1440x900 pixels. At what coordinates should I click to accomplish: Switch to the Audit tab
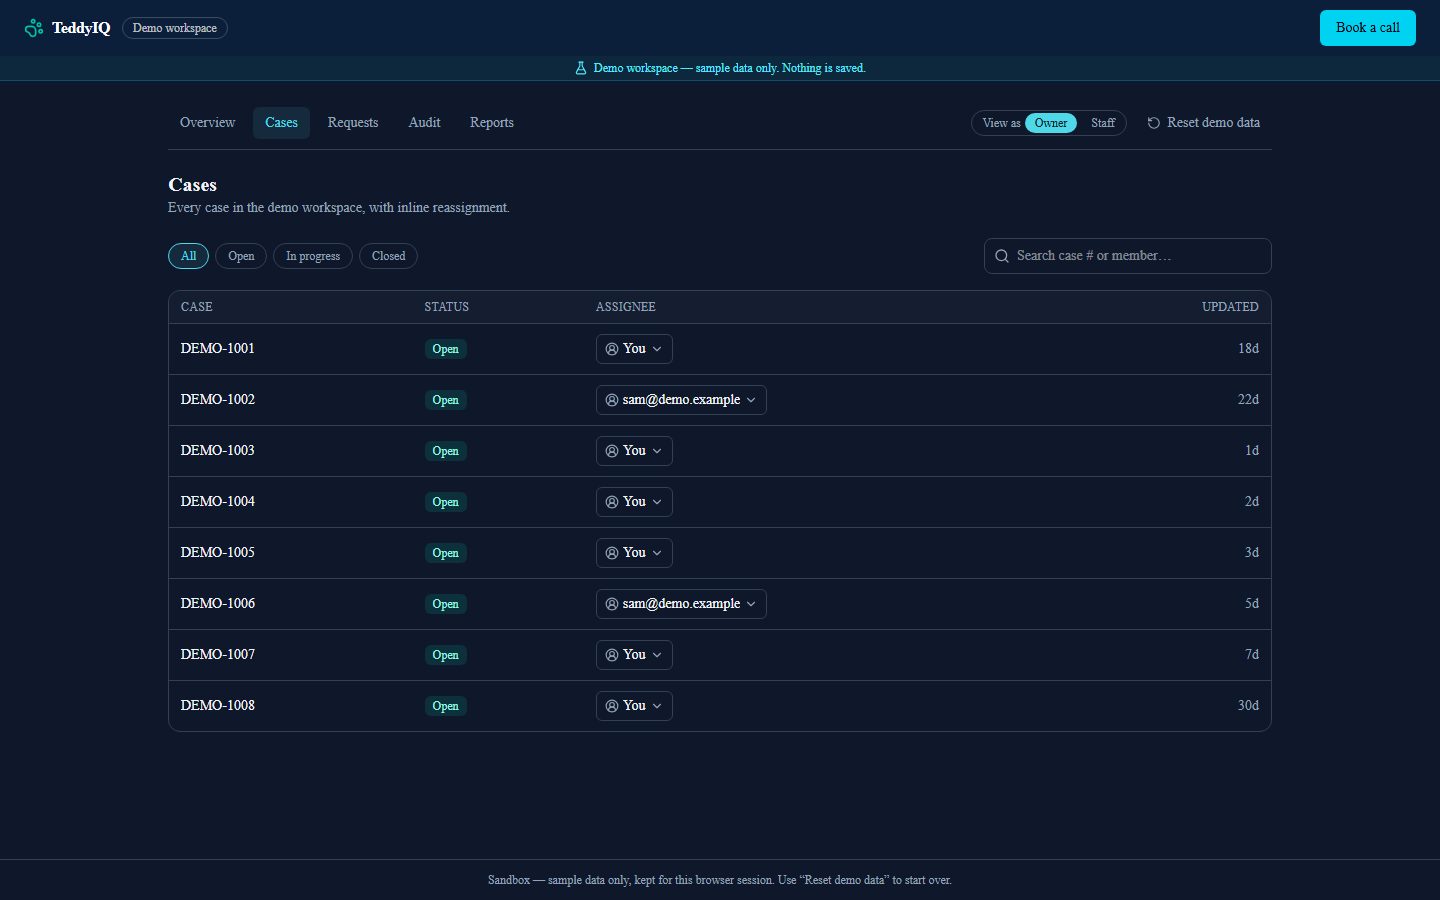coord(424,123)
